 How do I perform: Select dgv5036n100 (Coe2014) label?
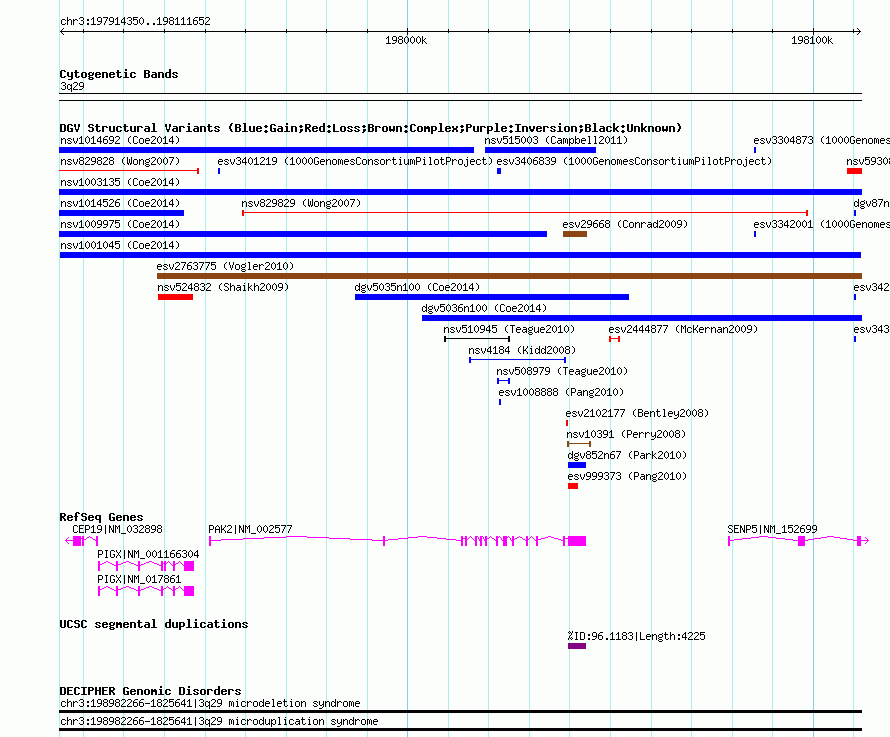[x=484, y=308]
